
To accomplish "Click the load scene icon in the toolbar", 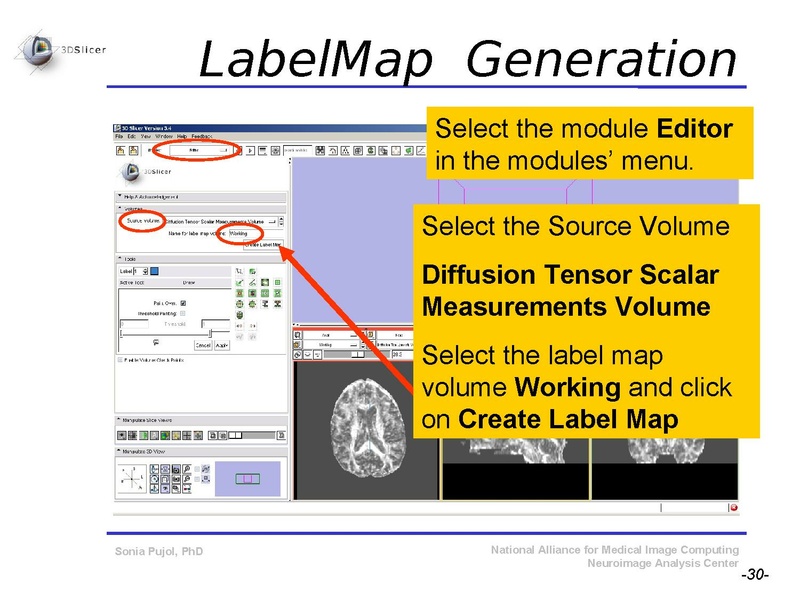I will pyautogui.click(x=118, y=149).
